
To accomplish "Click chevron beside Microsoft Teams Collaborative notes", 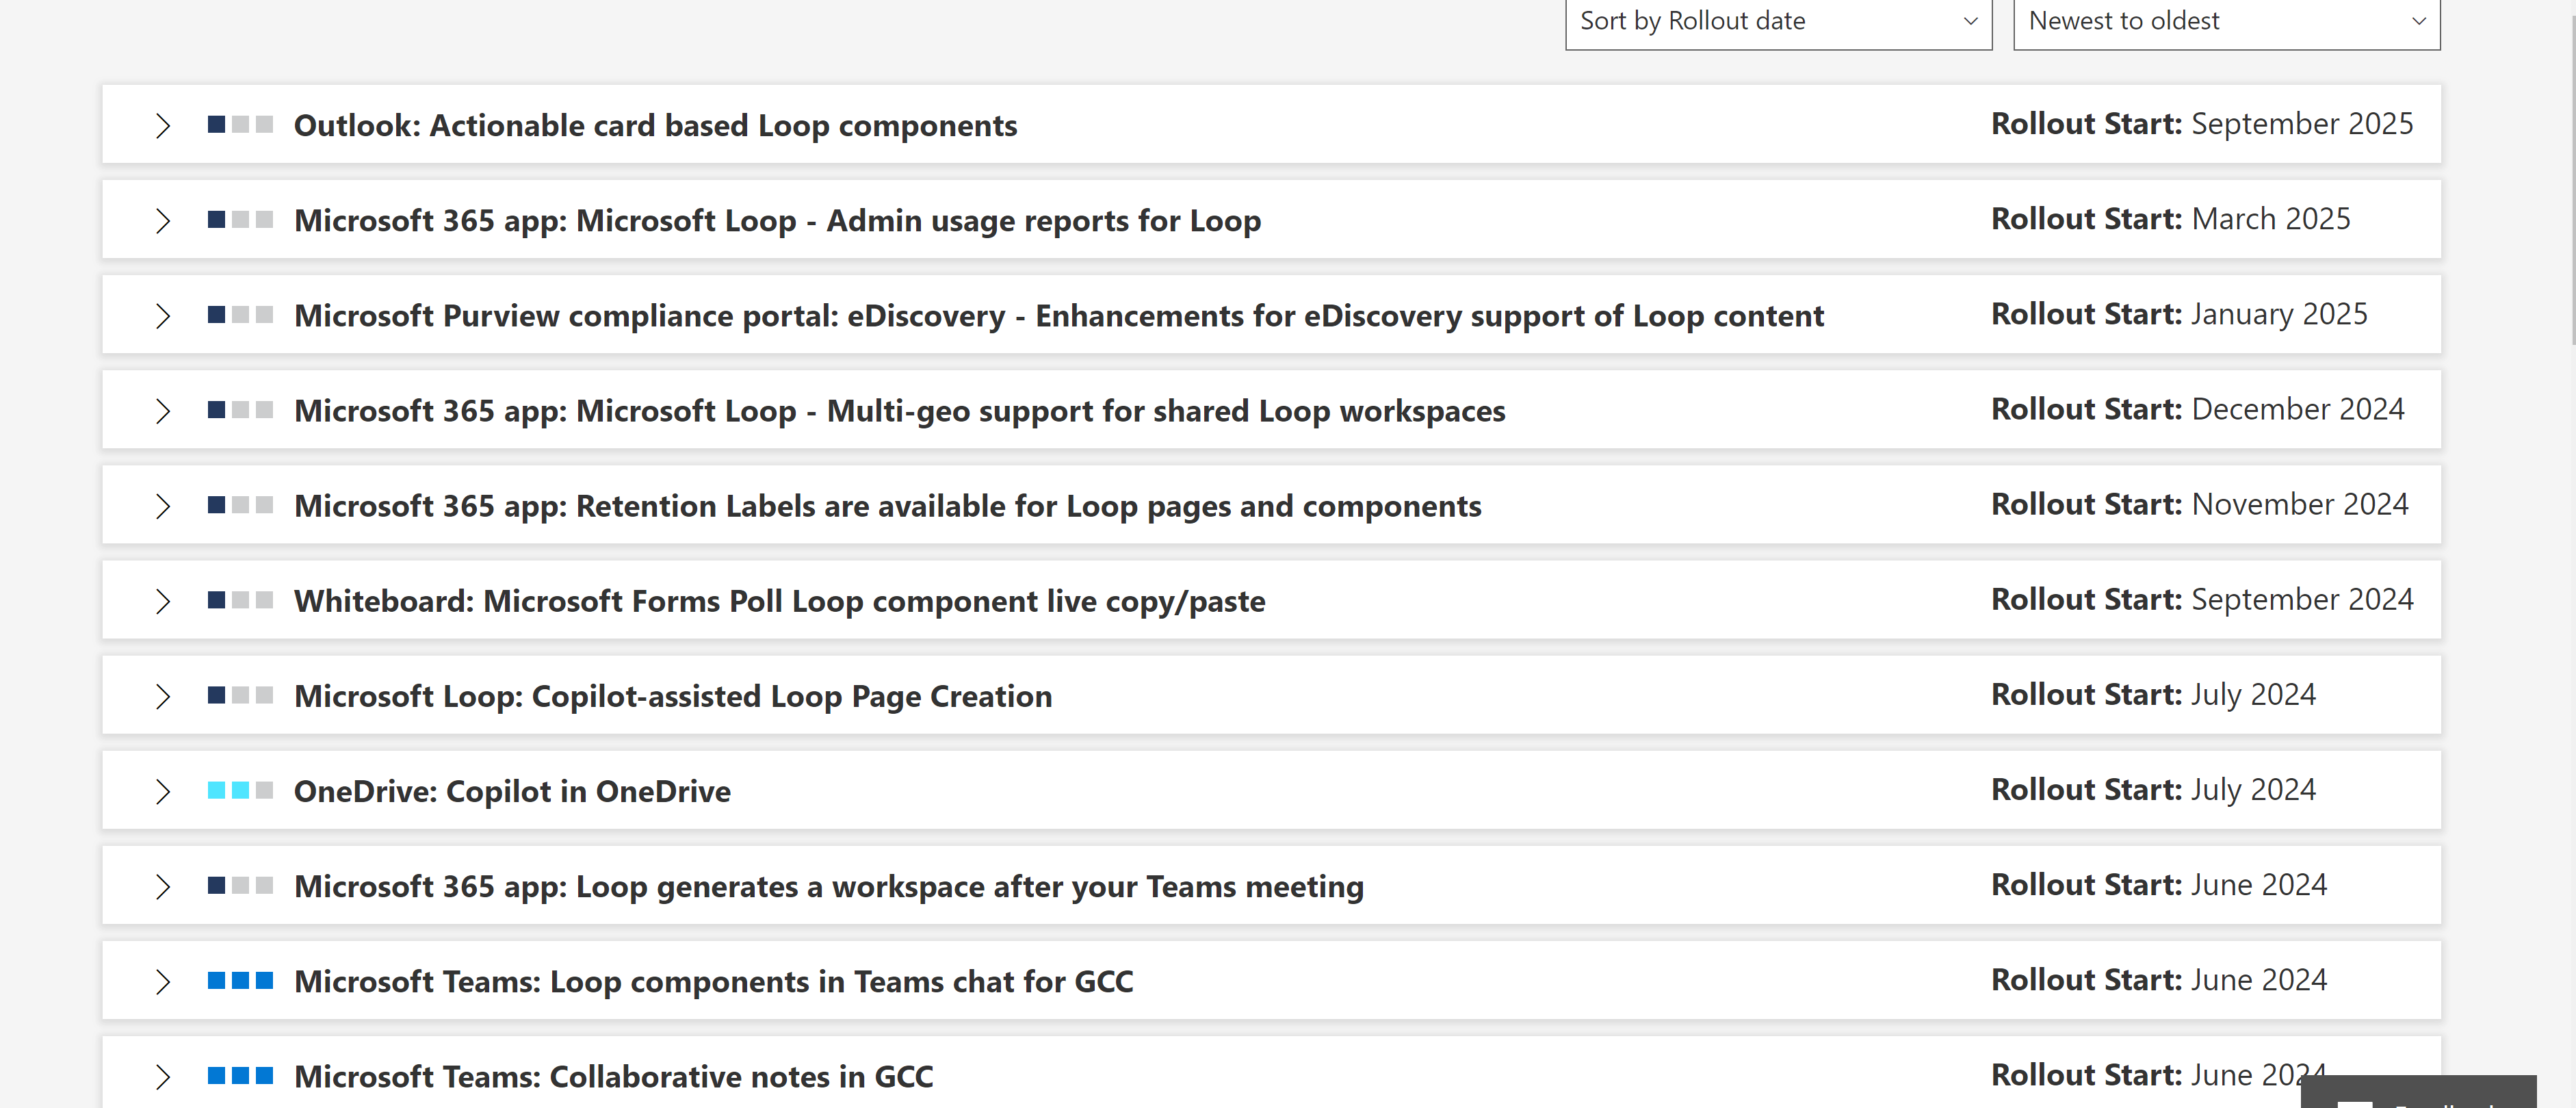I will [163, 1077].
